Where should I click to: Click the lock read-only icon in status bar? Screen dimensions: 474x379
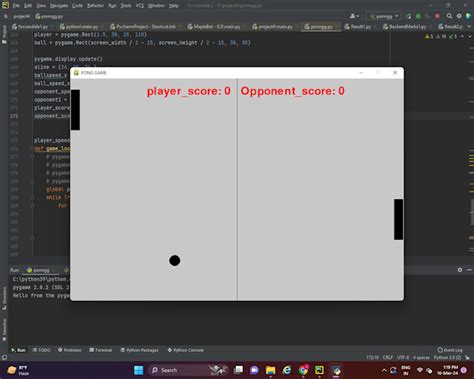point(467,357)
